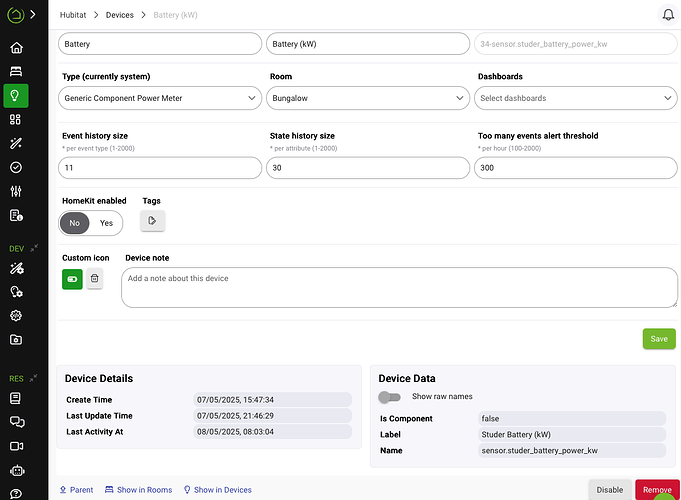The width and height of the screenshot is (681, 500).
Task: Open the Room dropdown showing Bungalow
Action: click(x=368, y=98)
